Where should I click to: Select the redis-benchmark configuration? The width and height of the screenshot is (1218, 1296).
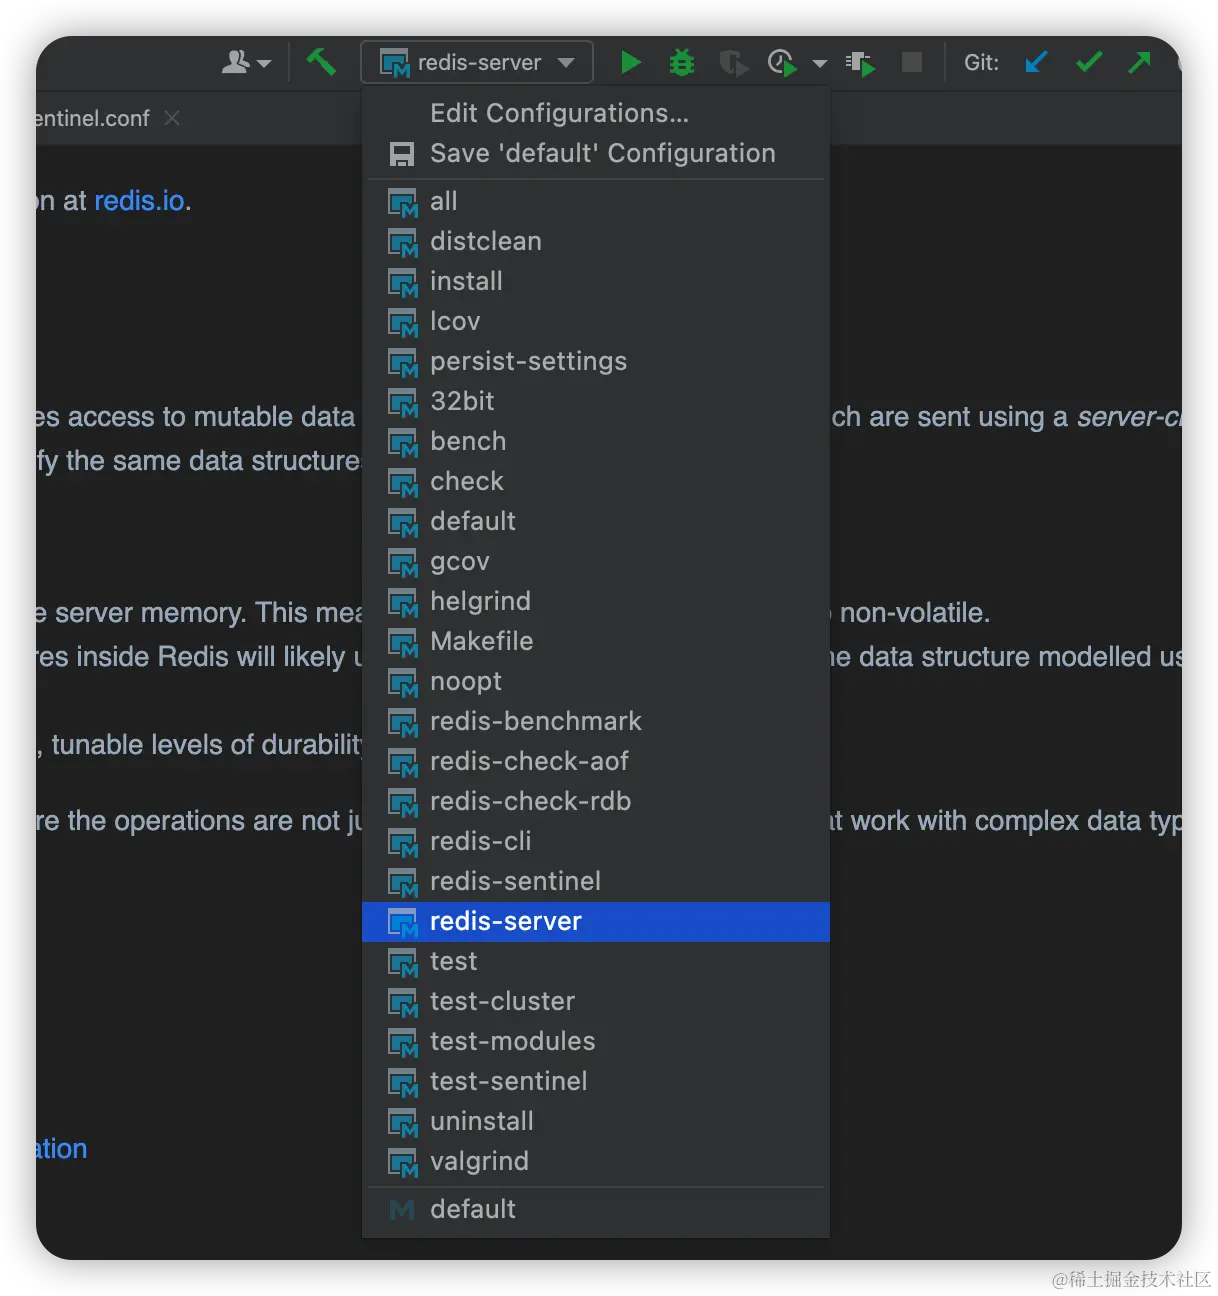point(596,721)
